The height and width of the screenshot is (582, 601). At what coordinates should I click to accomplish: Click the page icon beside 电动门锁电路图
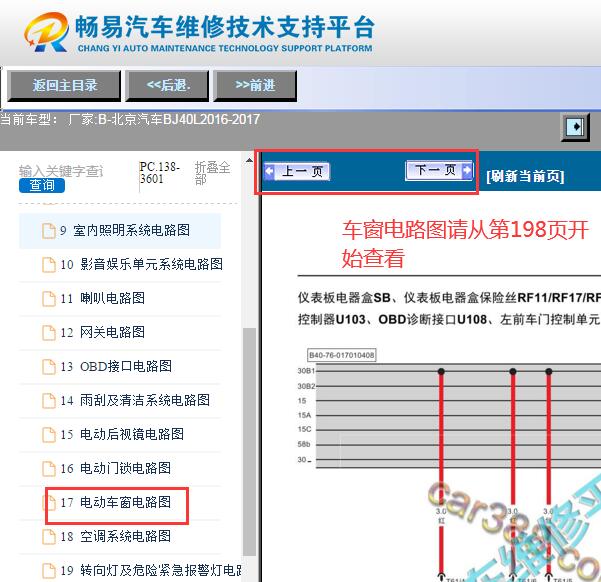49,469
